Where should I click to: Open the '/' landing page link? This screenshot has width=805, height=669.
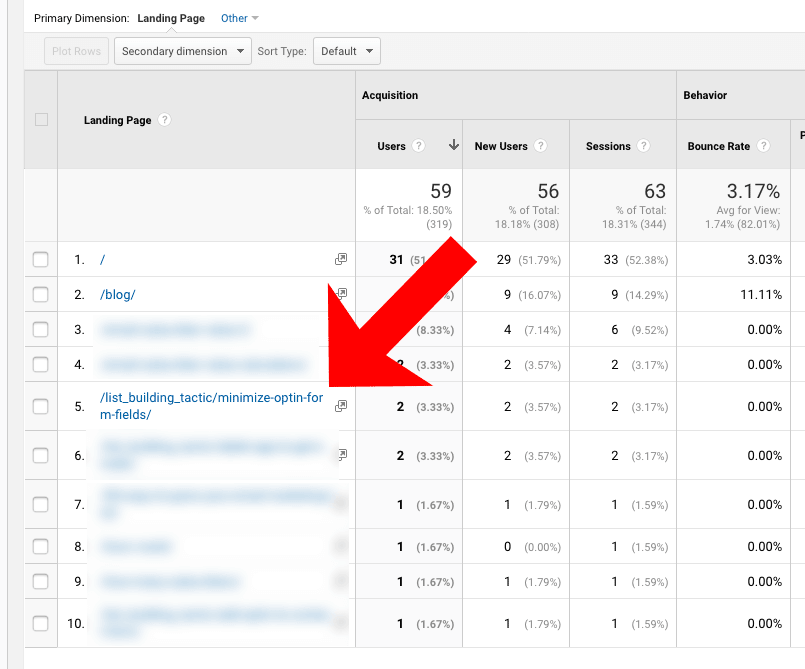(102, 259)
